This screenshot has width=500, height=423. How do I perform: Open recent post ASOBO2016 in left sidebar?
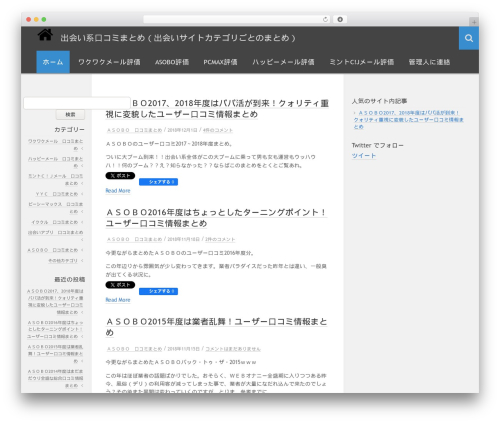55,329
